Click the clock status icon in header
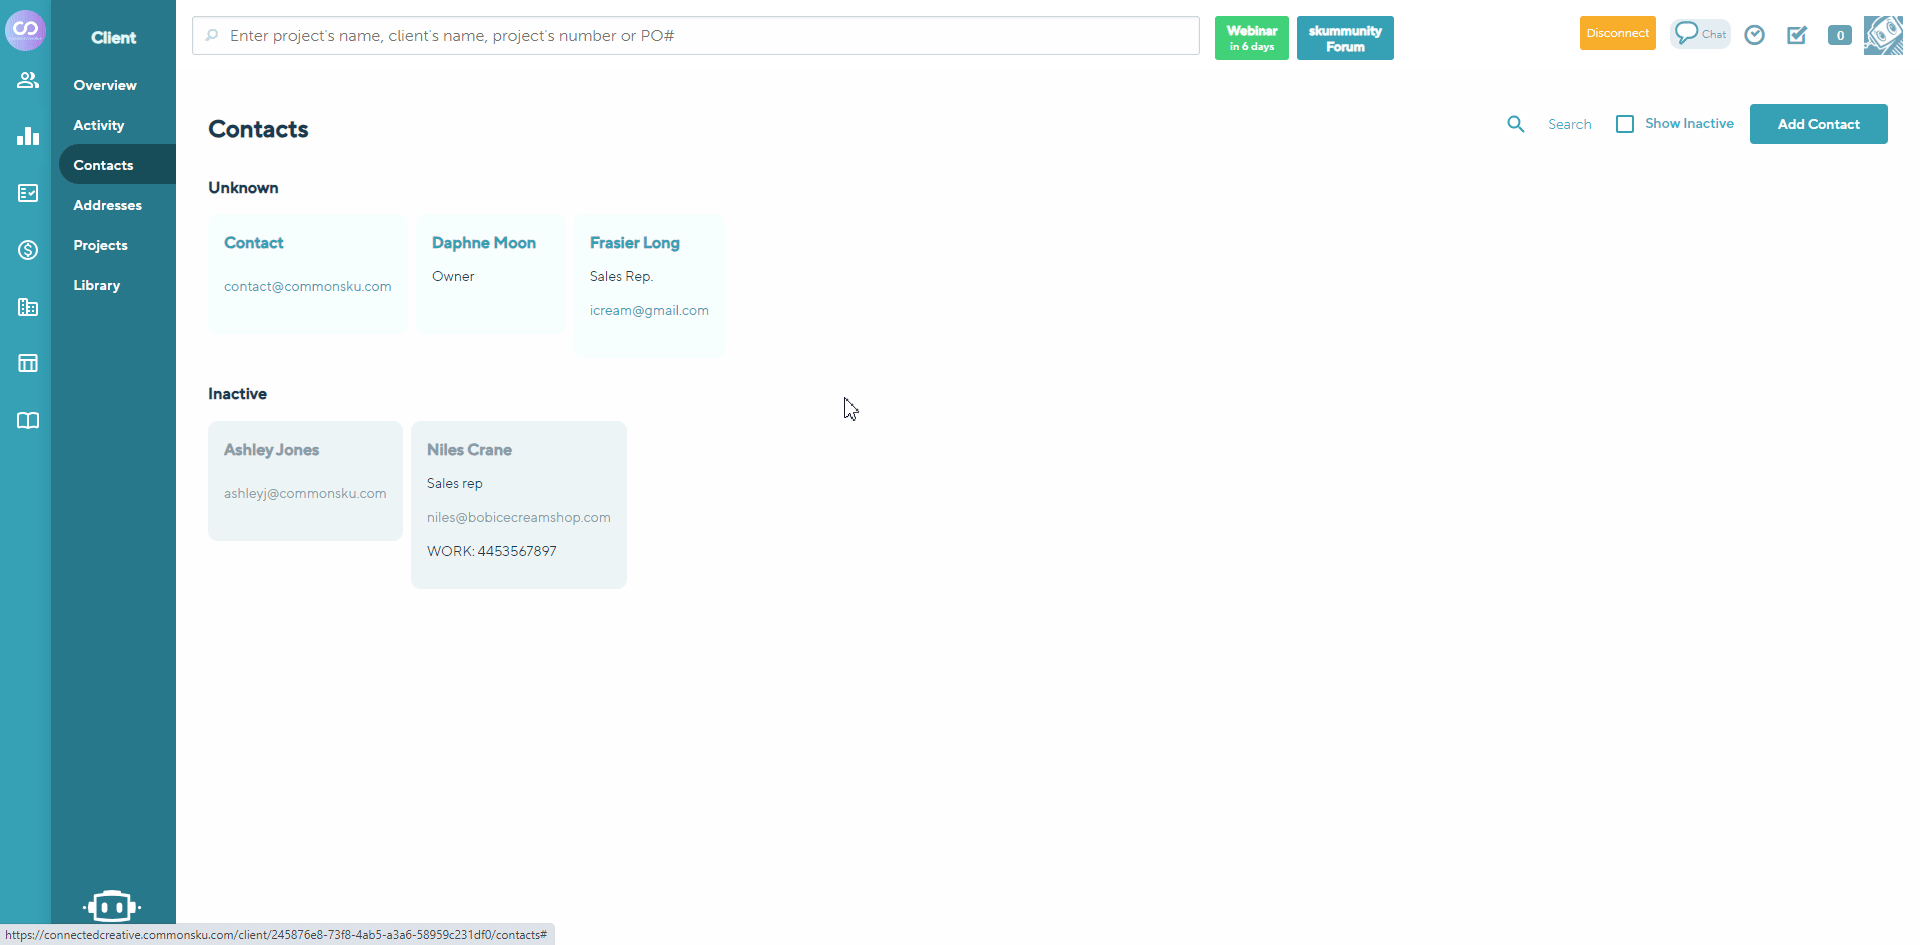Image resolution: width=1920 pixels, height=945 pixels. pos(1755,35)
